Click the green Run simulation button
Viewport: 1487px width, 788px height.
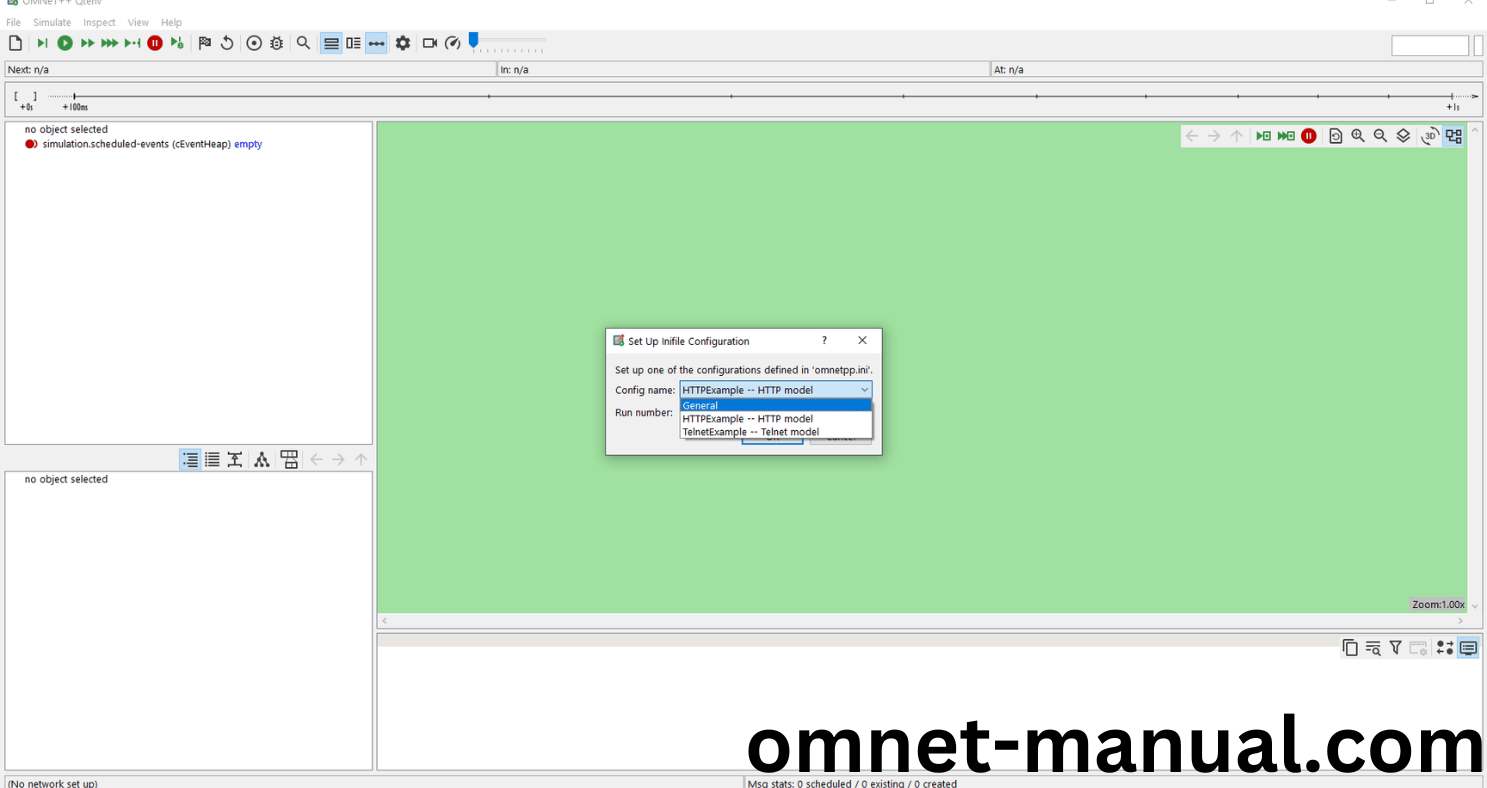65,43
